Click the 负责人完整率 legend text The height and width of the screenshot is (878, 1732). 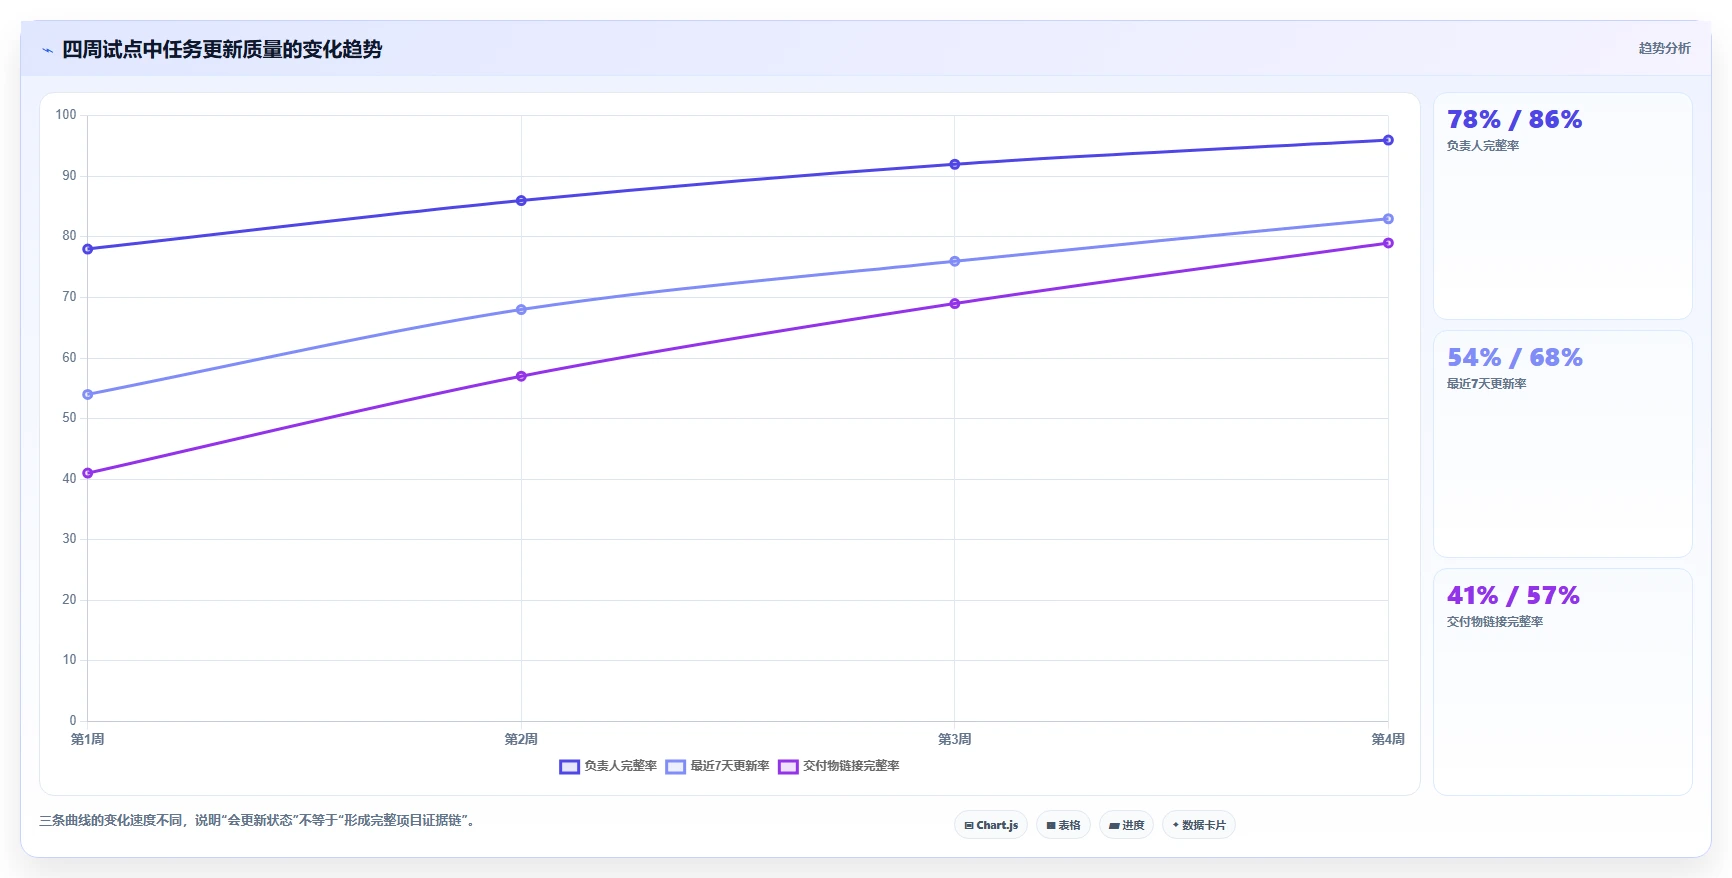coord(620,766)
